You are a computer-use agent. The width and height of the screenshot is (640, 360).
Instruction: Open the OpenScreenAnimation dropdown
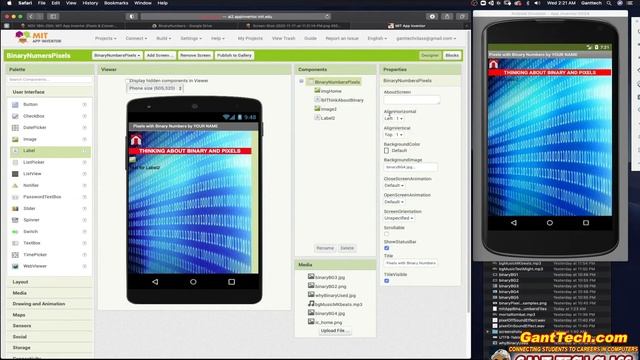[x=394, y=202]
